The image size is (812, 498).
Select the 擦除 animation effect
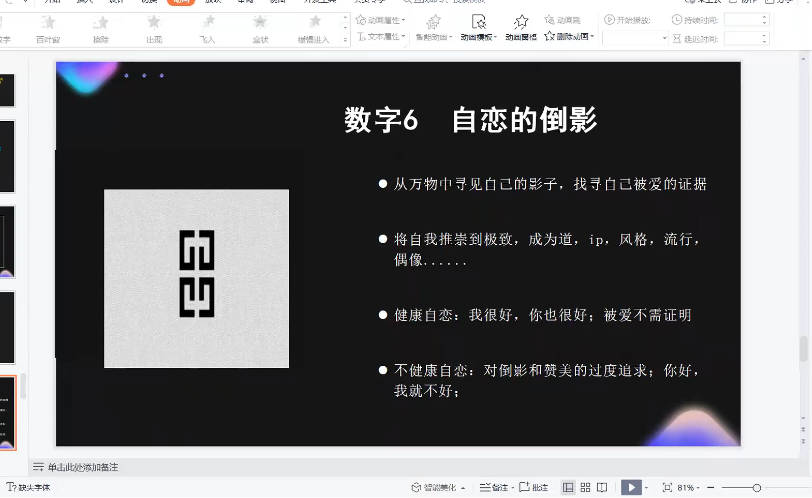click(101, 27)
